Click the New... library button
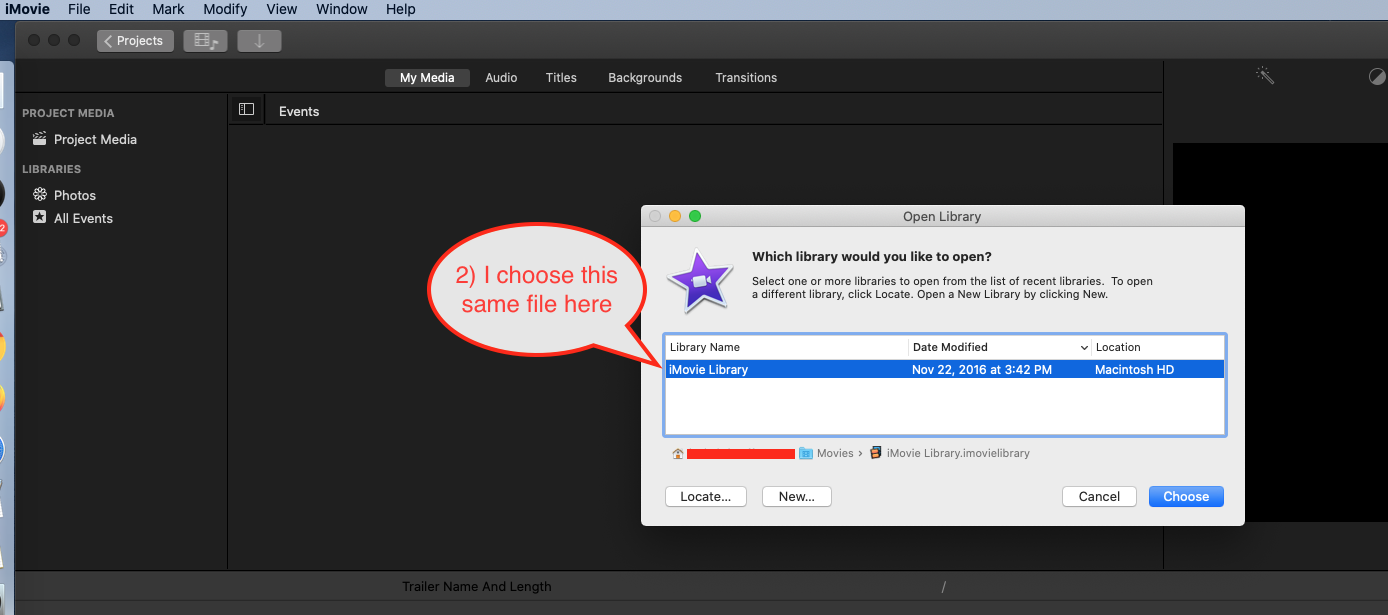The height and width of the screenshot is (615, 1388). tap(797, 497)
